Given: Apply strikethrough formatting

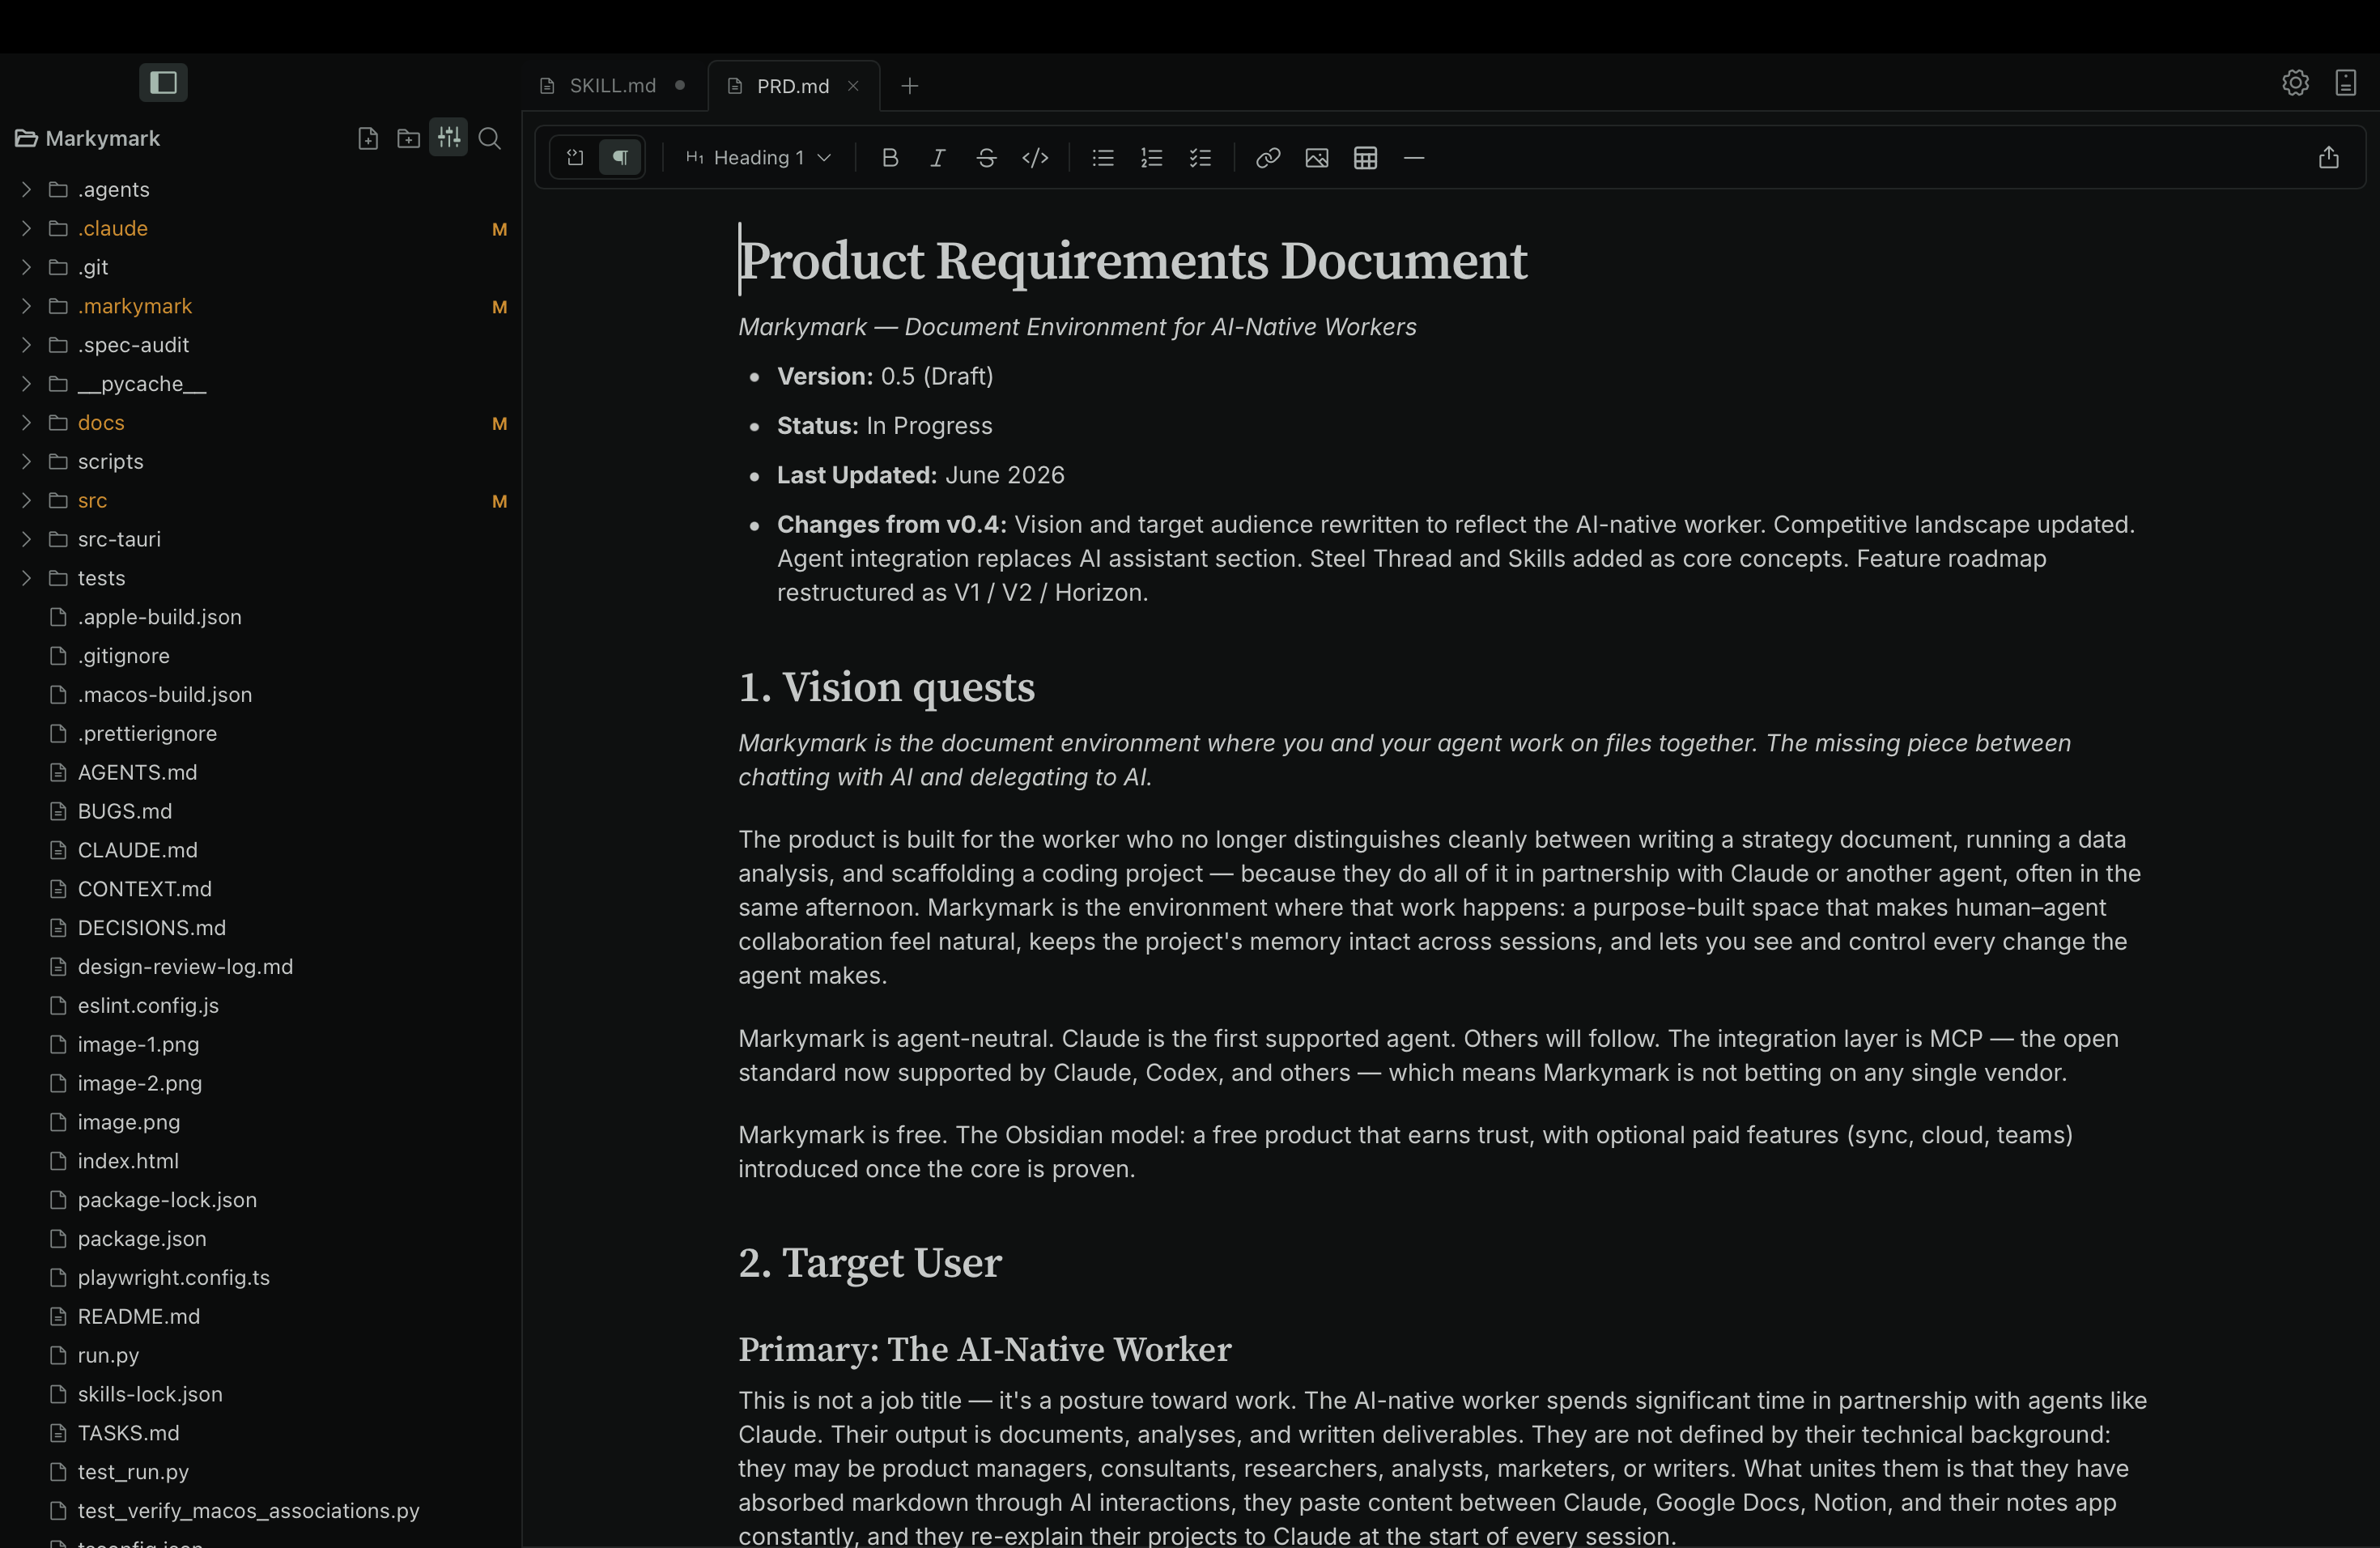Looking at the screenshot, I should pyautogui.click(x=986, y=158).
